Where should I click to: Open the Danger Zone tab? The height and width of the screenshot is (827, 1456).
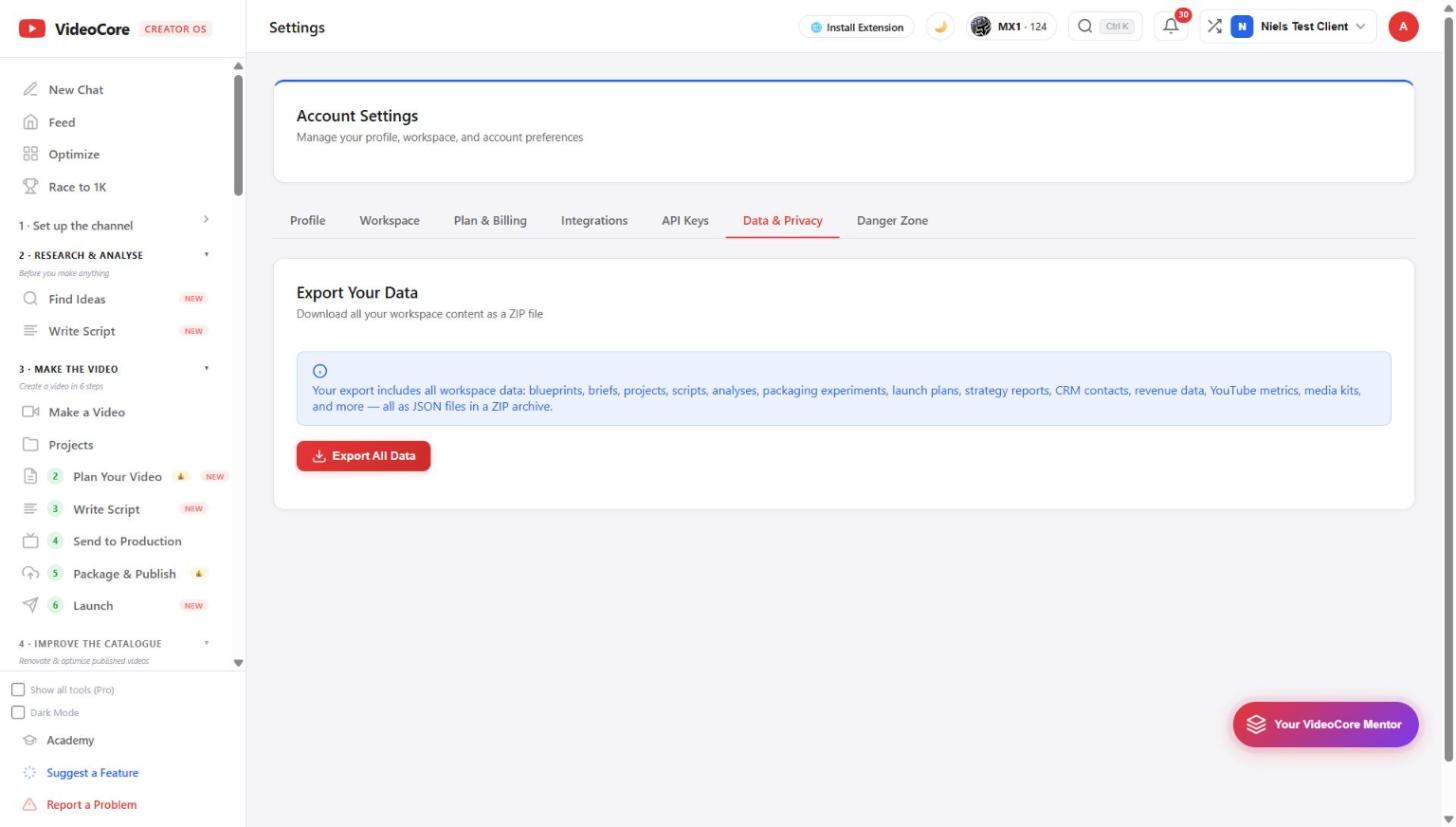[892, 221]
